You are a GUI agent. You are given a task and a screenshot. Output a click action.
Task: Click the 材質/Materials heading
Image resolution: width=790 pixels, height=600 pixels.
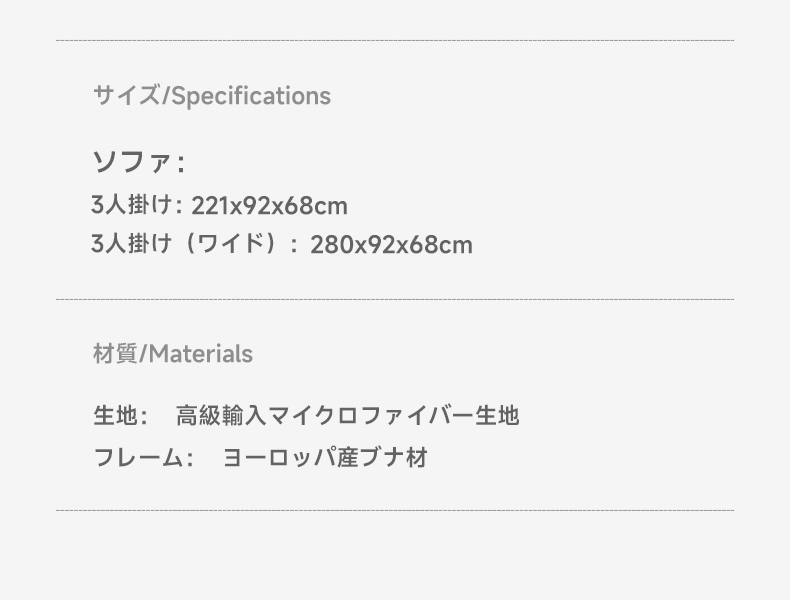[173, 354]
